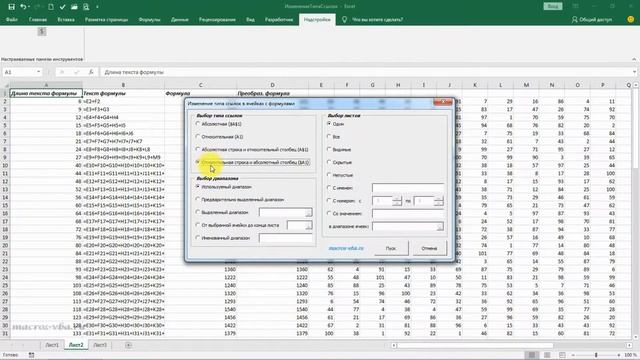Screen dimensions: 640x360
Task: Click the Отмена button in dialog
Action: (429, 248)
